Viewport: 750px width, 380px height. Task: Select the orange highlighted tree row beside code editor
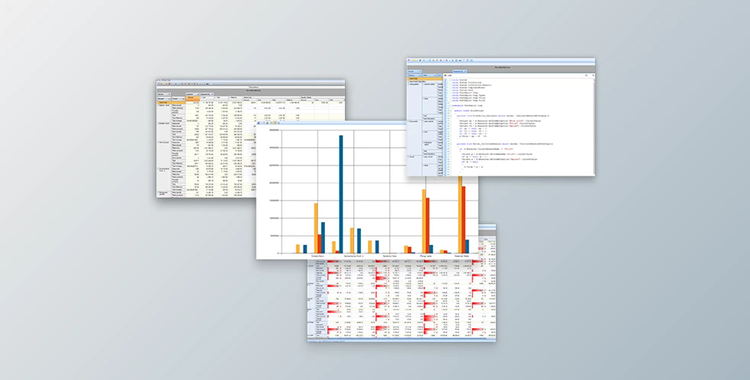[x=425, y=78]
